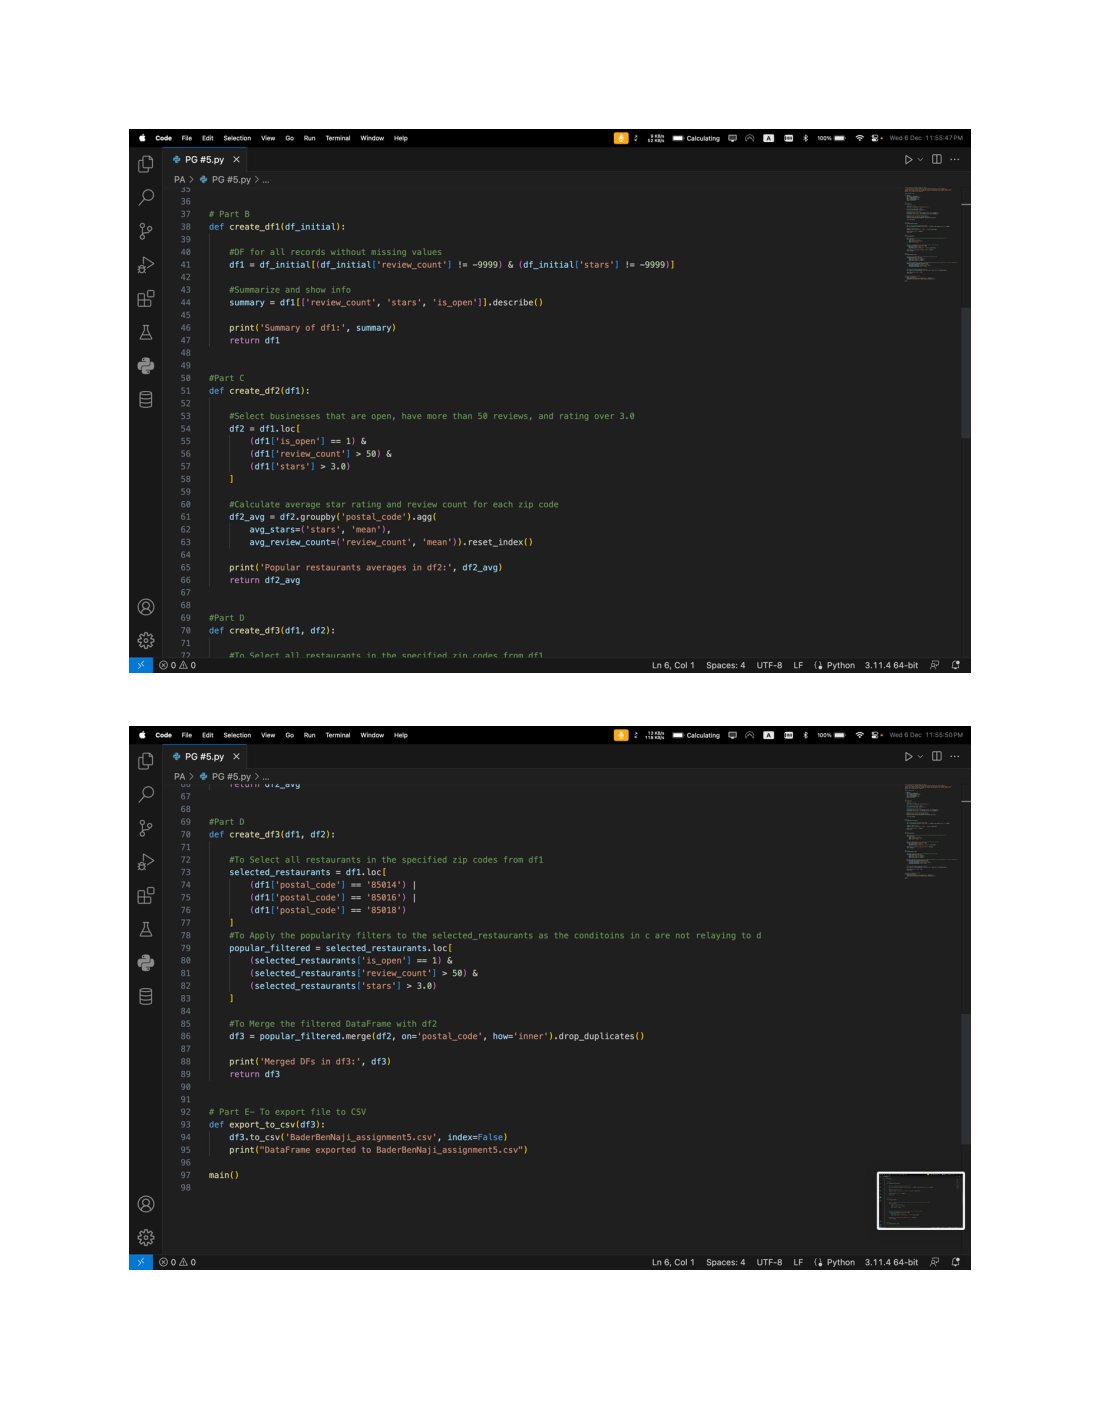Open Testing flask icon in upper VS Code window
This screenshot has height=1423, width=1100.
[x=146, y=332]
